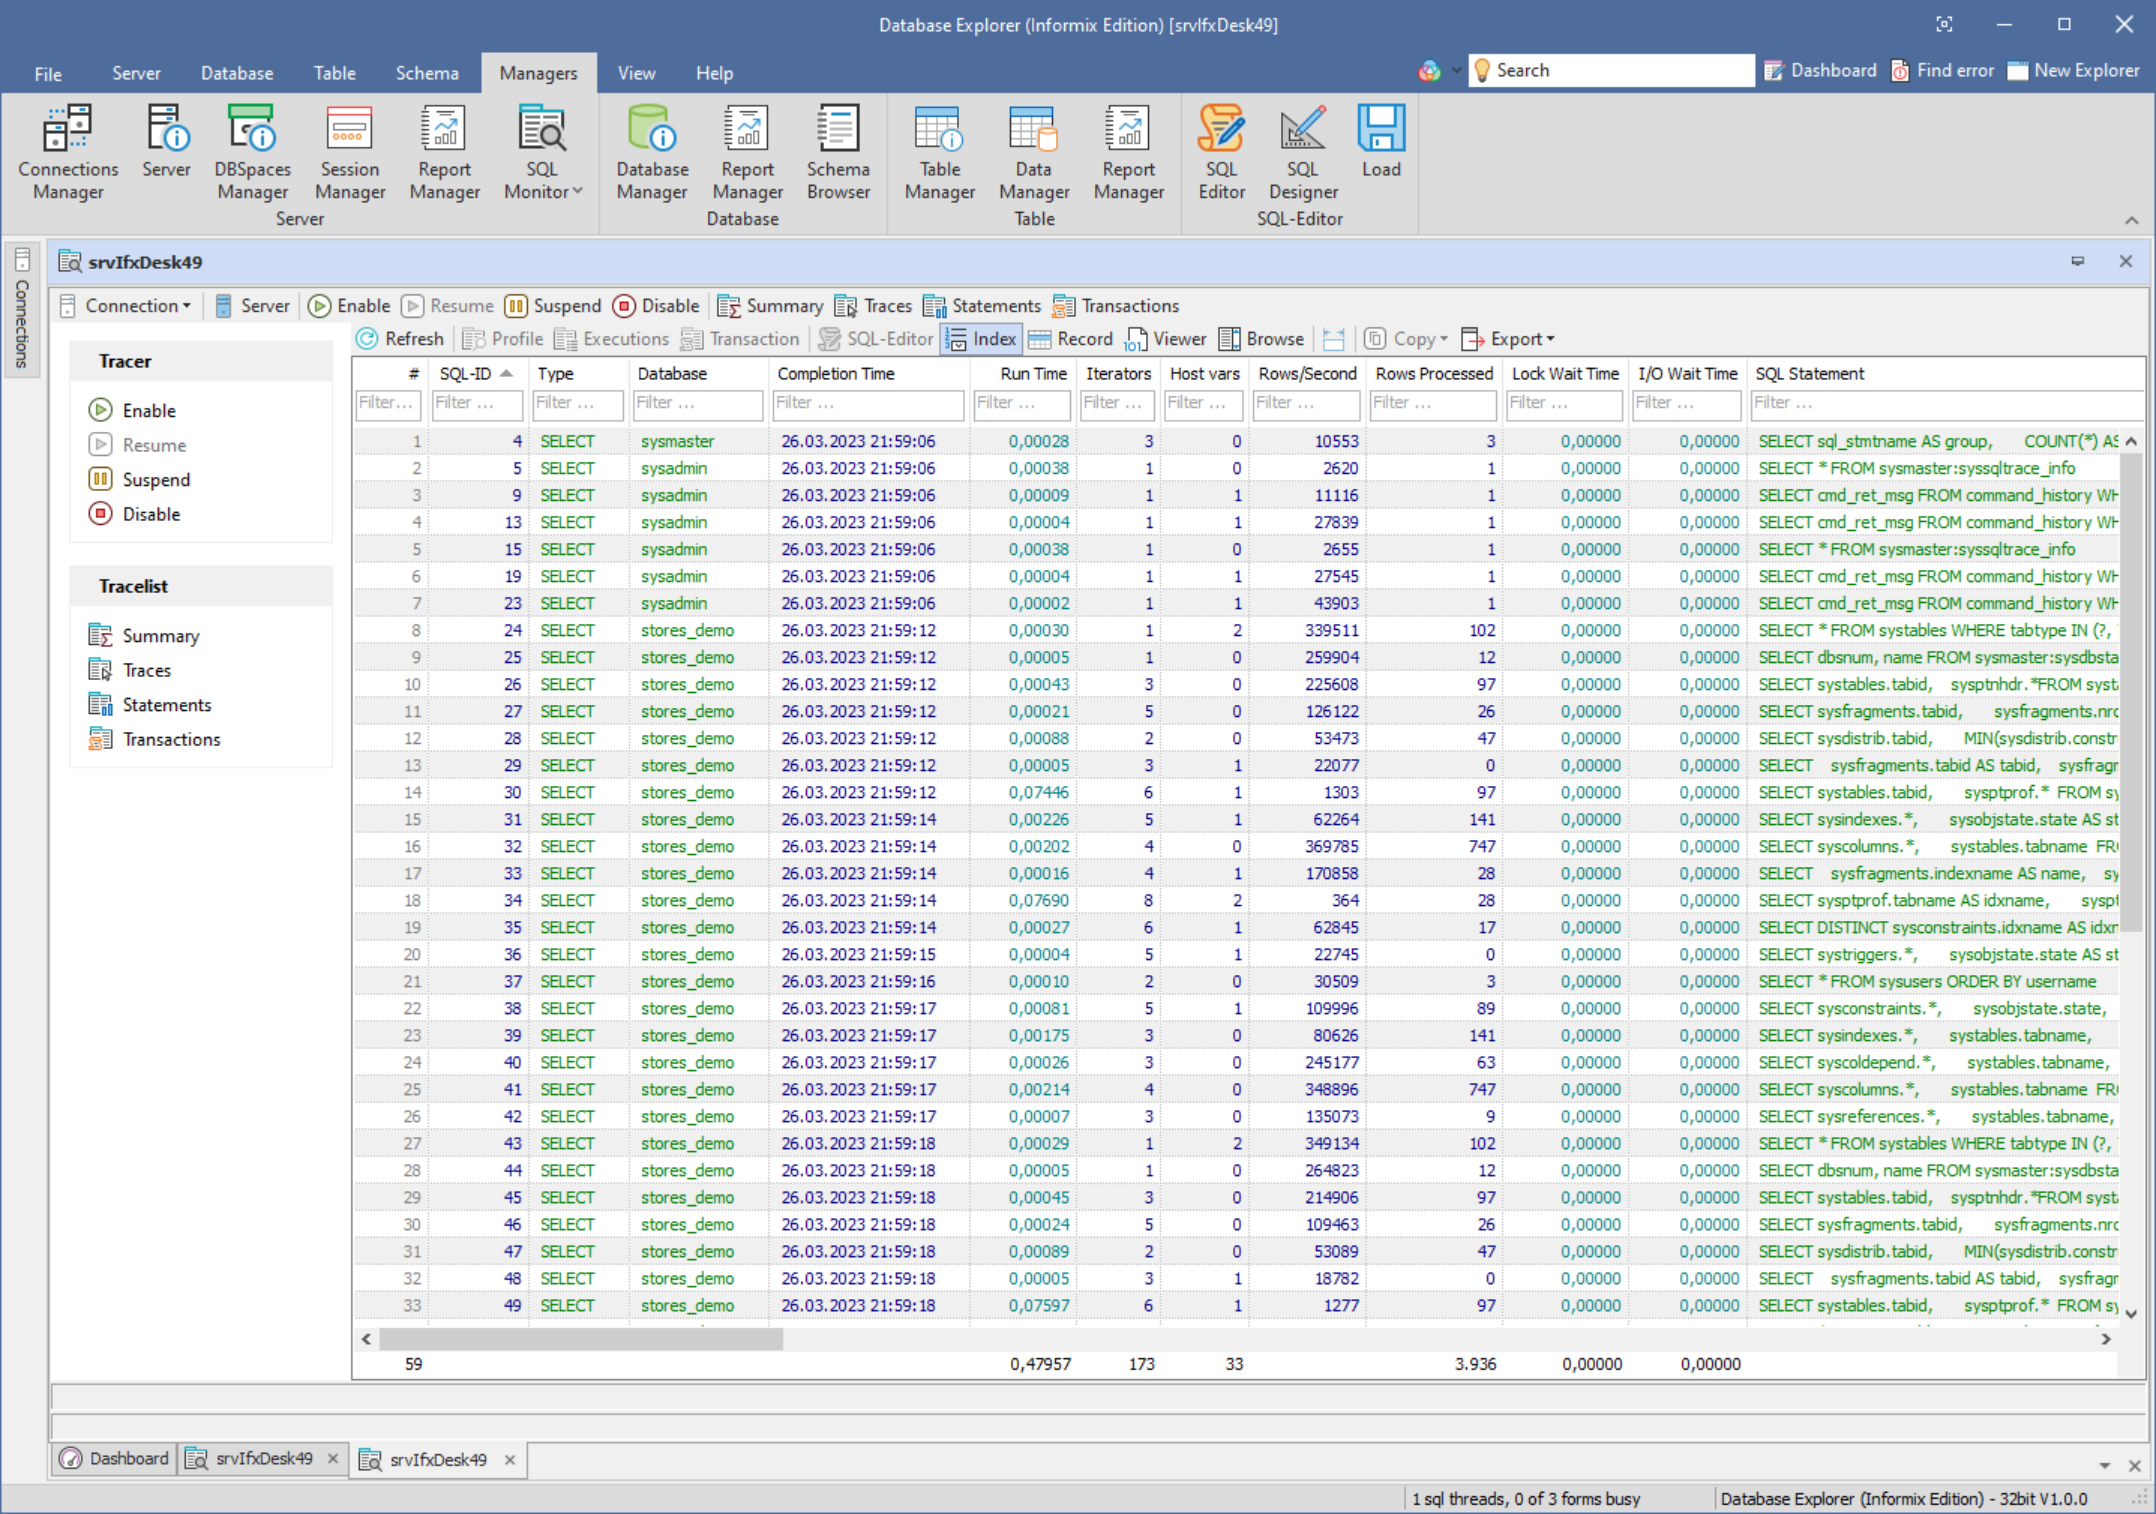Open the Table Manager
The height and width of the screenshot is (1514, 2156).
tap(939, 153)
